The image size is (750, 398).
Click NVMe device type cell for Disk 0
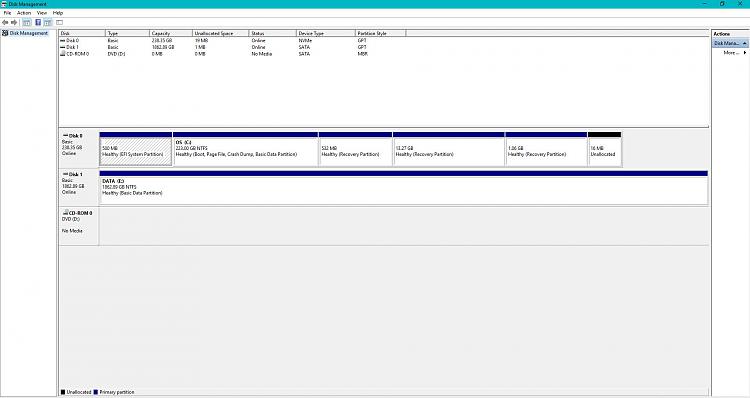pos(305,41)
